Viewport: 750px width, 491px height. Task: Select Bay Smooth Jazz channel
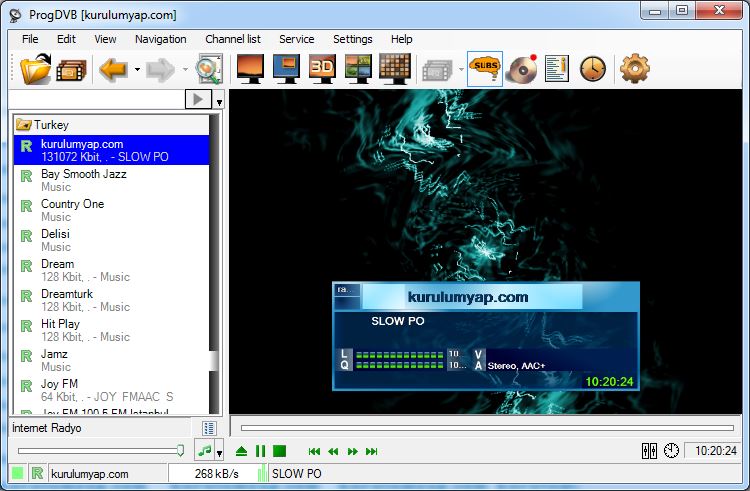111,180
